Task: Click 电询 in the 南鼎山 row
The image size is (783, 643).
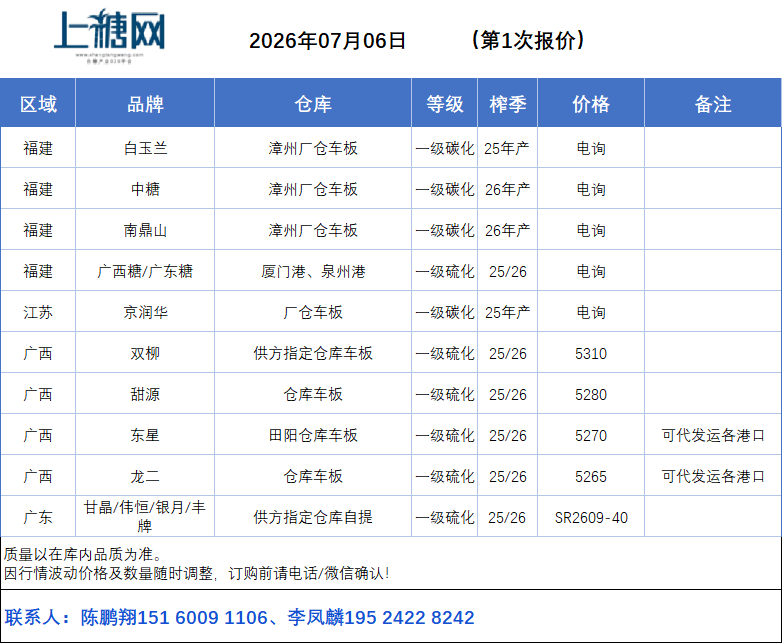Action: 591,230
